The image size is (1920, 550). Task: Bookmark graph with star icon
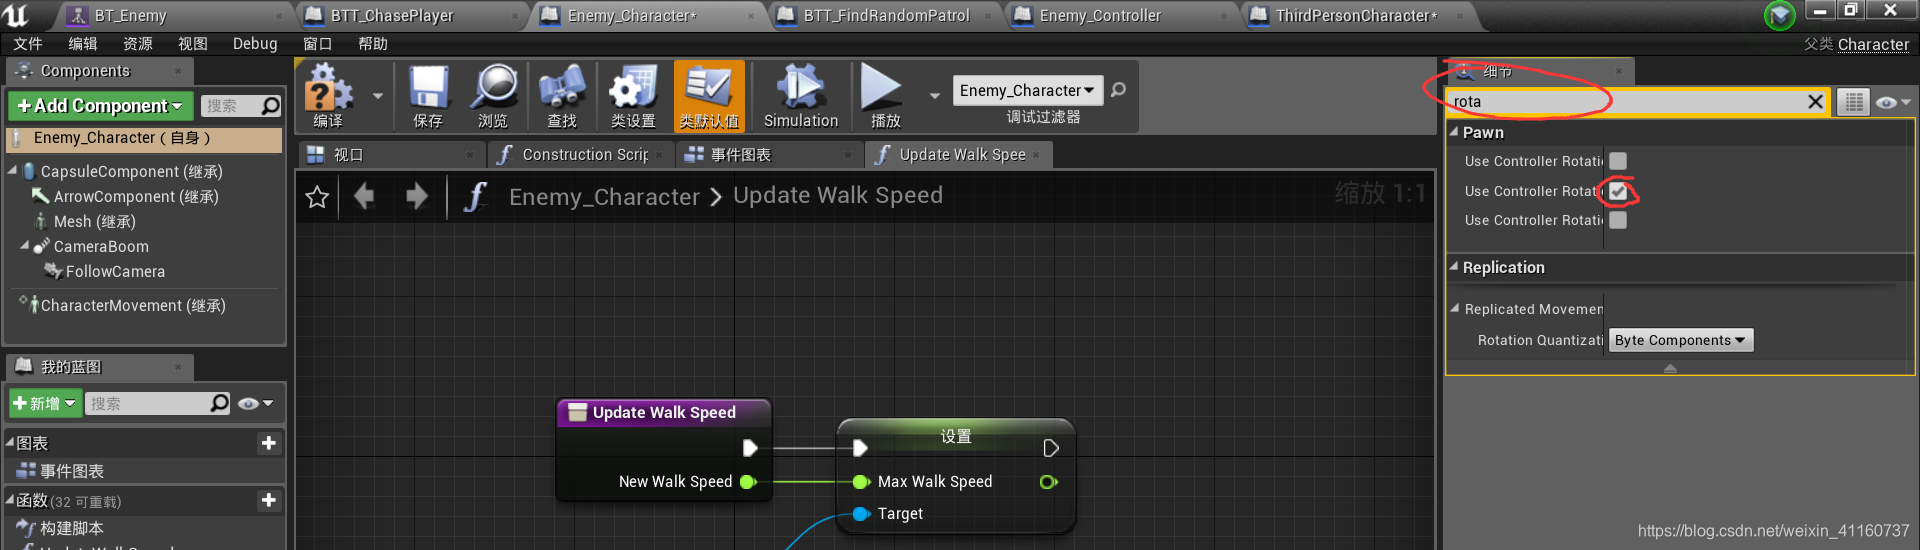[x=317, y=197]
